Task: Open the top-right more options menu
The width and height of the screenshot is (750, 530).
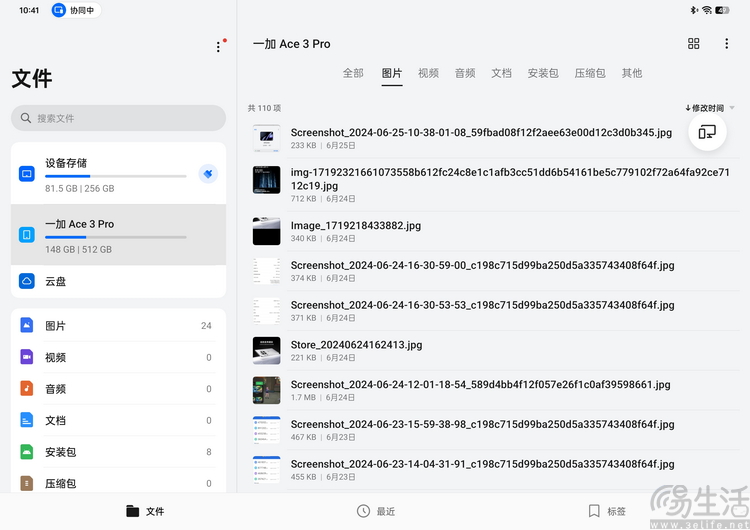Action: click(x=727, y=44)
